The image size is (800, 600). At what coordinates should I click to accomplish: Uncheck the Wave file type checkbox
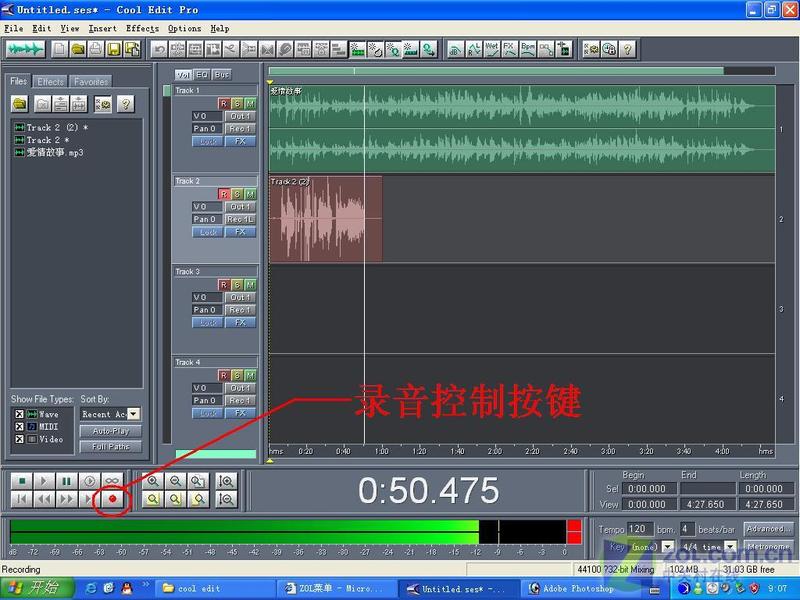(19, 414)
